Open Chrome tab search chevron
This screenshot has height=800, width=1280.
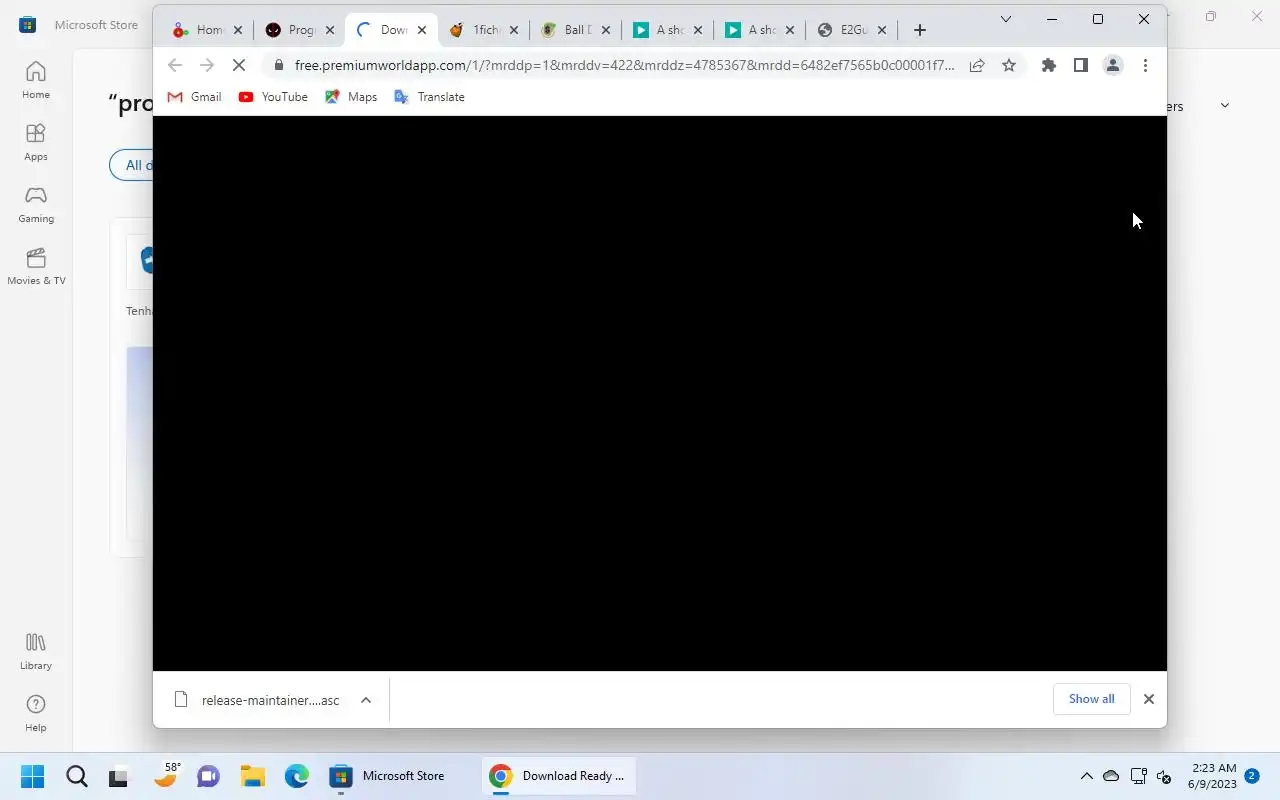(x=1006, y=19)
